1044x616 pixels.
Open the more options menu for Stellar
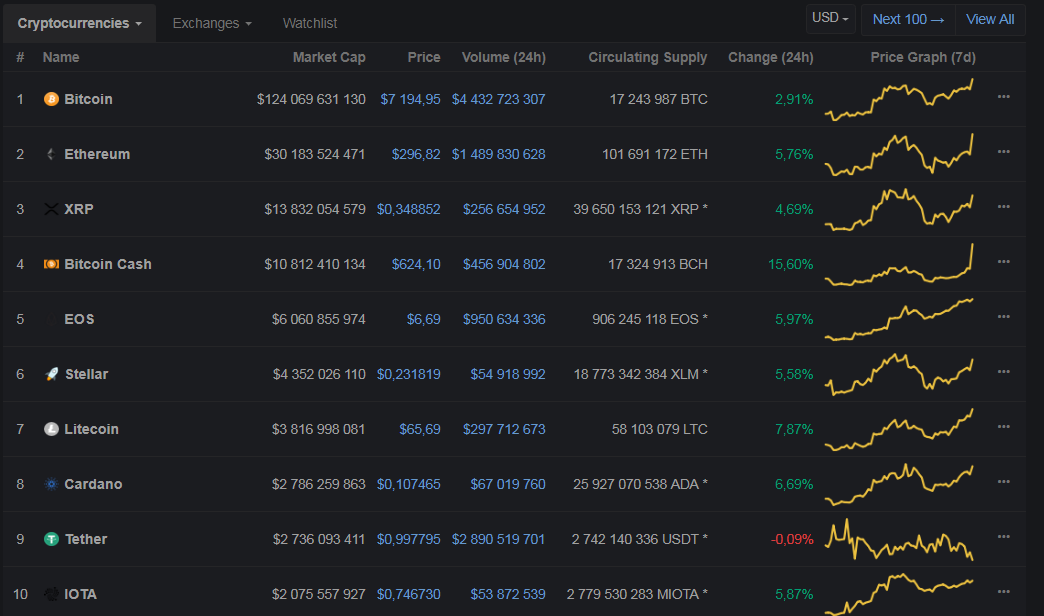click(1003, 372)
